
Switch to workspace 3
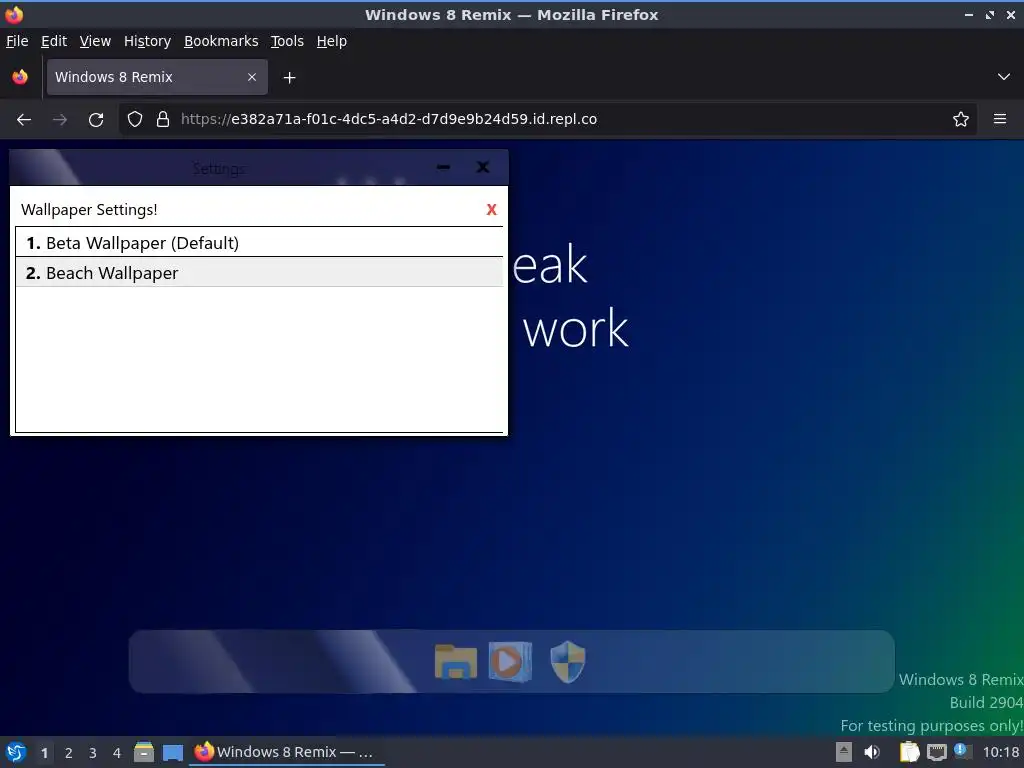[93, 753]
